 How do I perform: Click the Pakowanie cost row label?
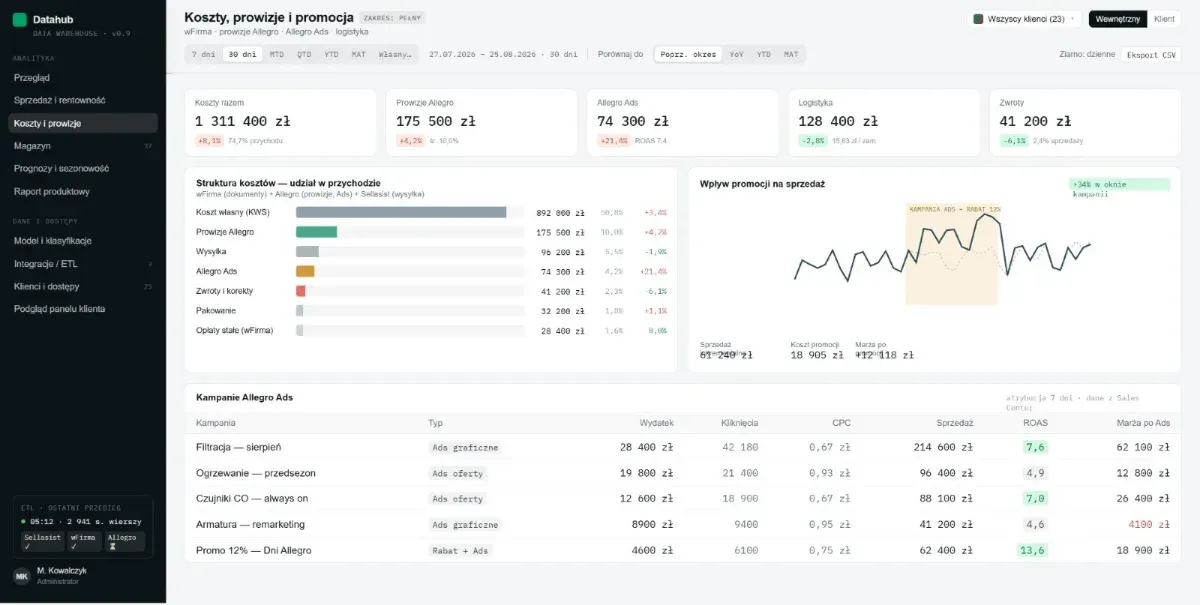click(216, 310)
